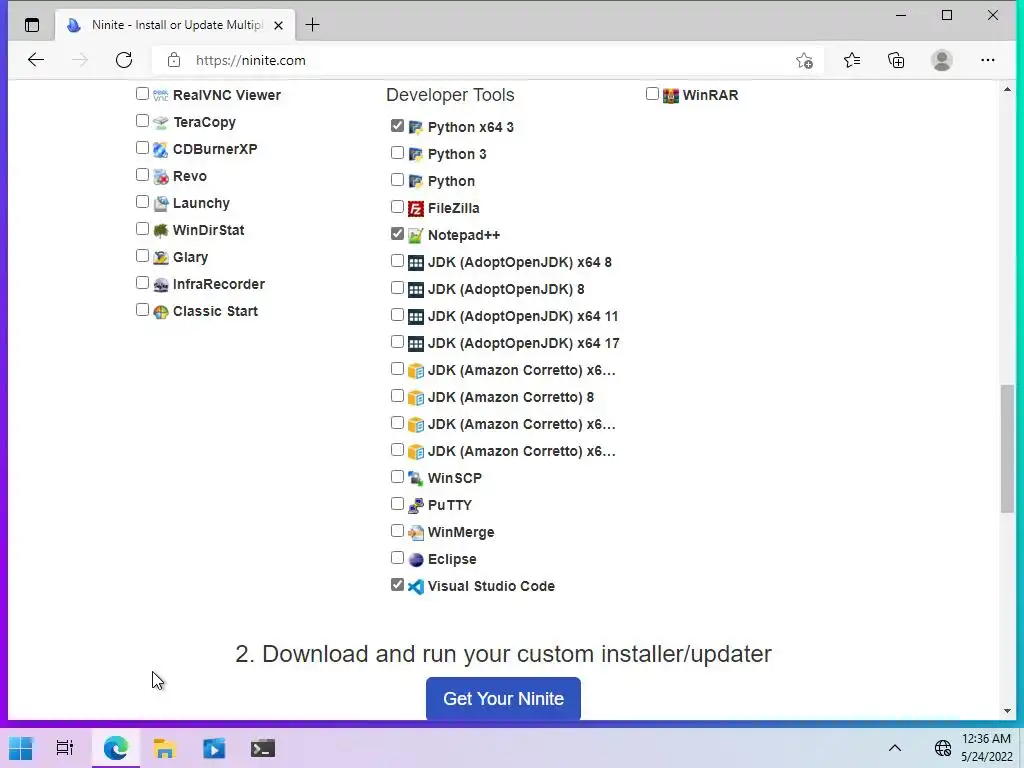Click the Notepad++ icon

click(416, 235)
